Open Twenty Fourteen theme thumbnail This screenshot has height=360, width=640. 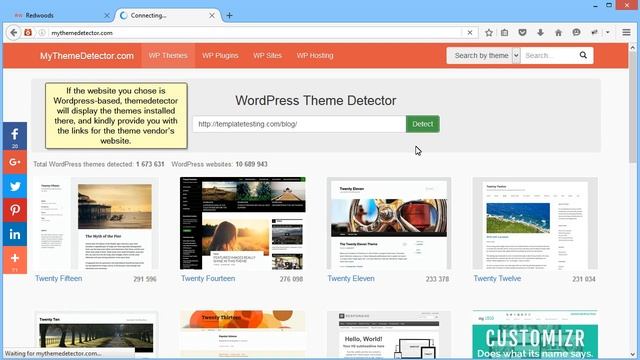pyautogui.click(x=242, y=223)
